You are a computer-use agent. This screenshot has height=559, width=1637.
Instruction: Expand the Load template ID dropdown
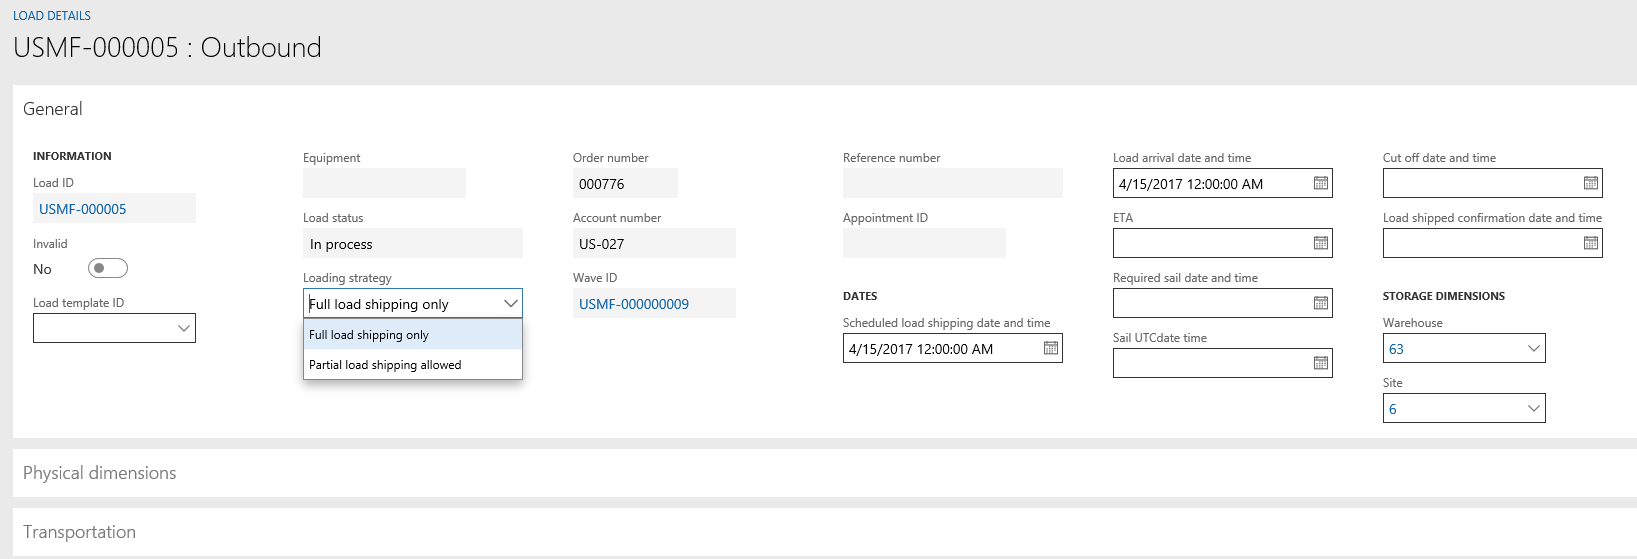[x=184, y=329]
